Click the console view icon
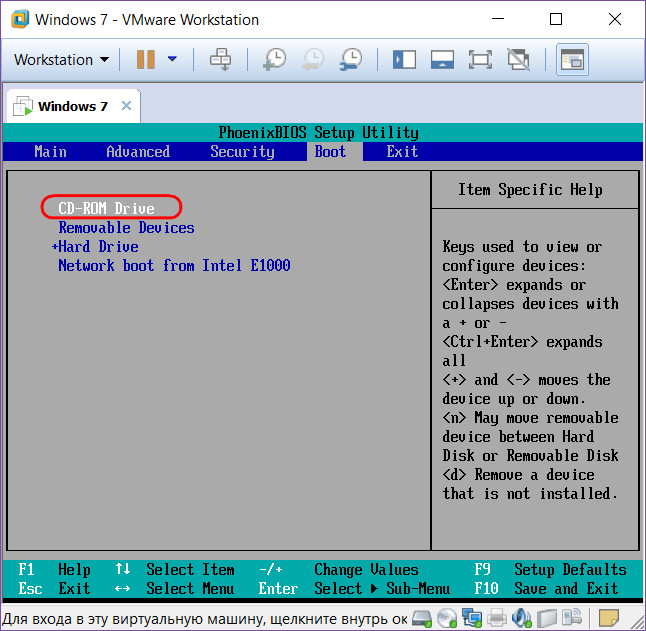646x631 pixels. click(x=572, y=60)
